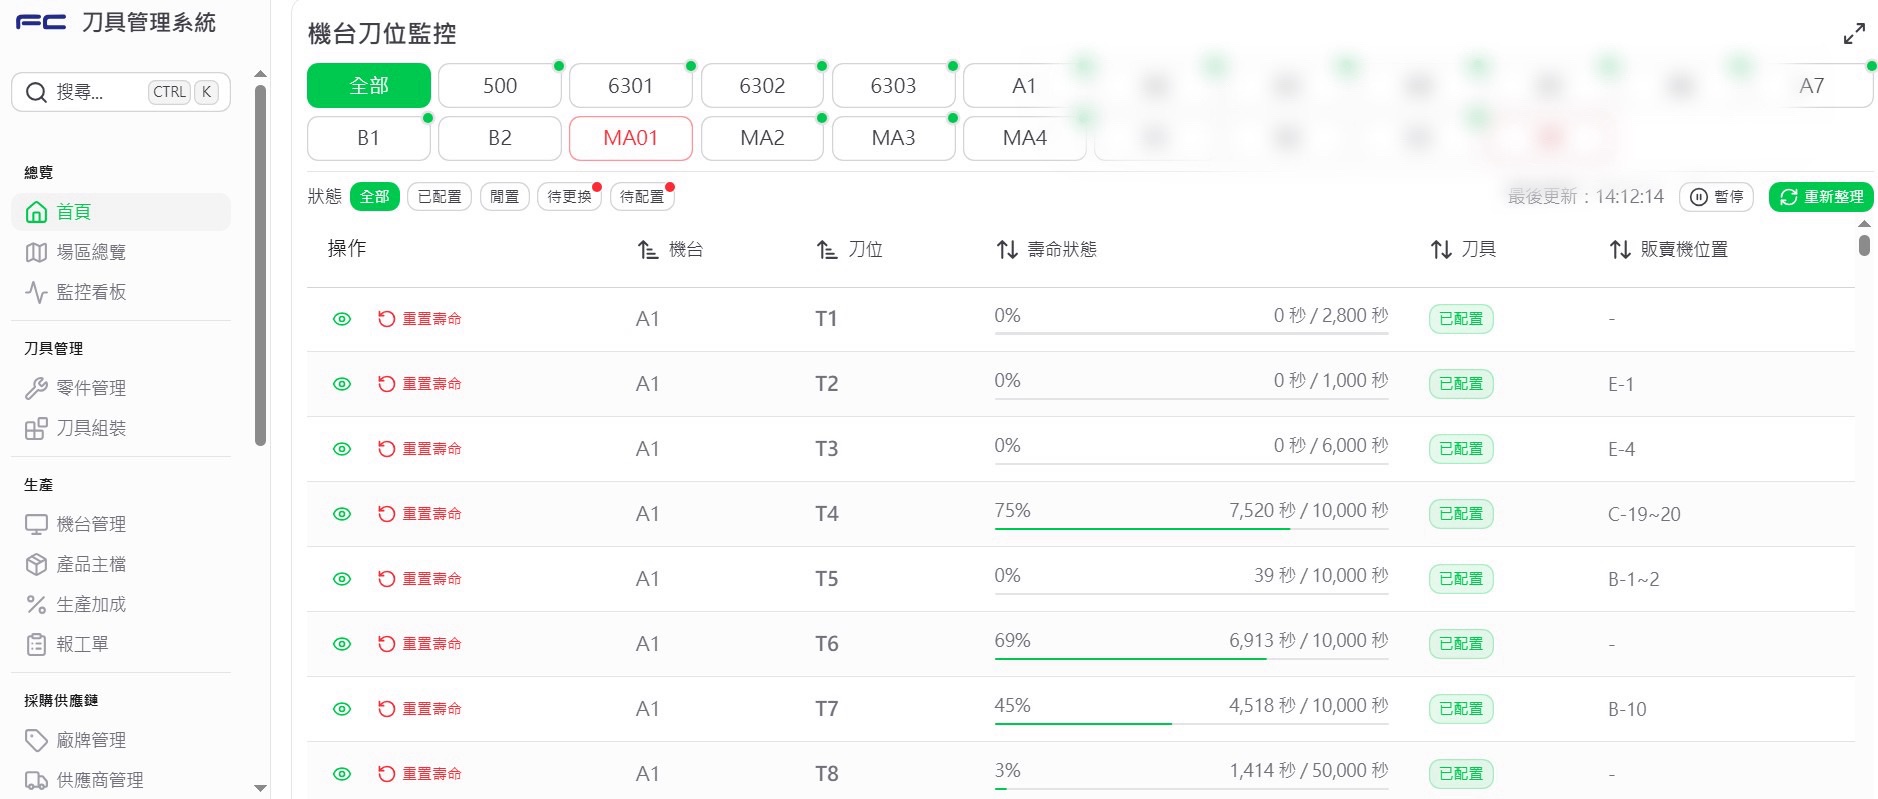Filter status by 待更換
The height and width of the screenshot is (799, 1878).
coord(569,197)
